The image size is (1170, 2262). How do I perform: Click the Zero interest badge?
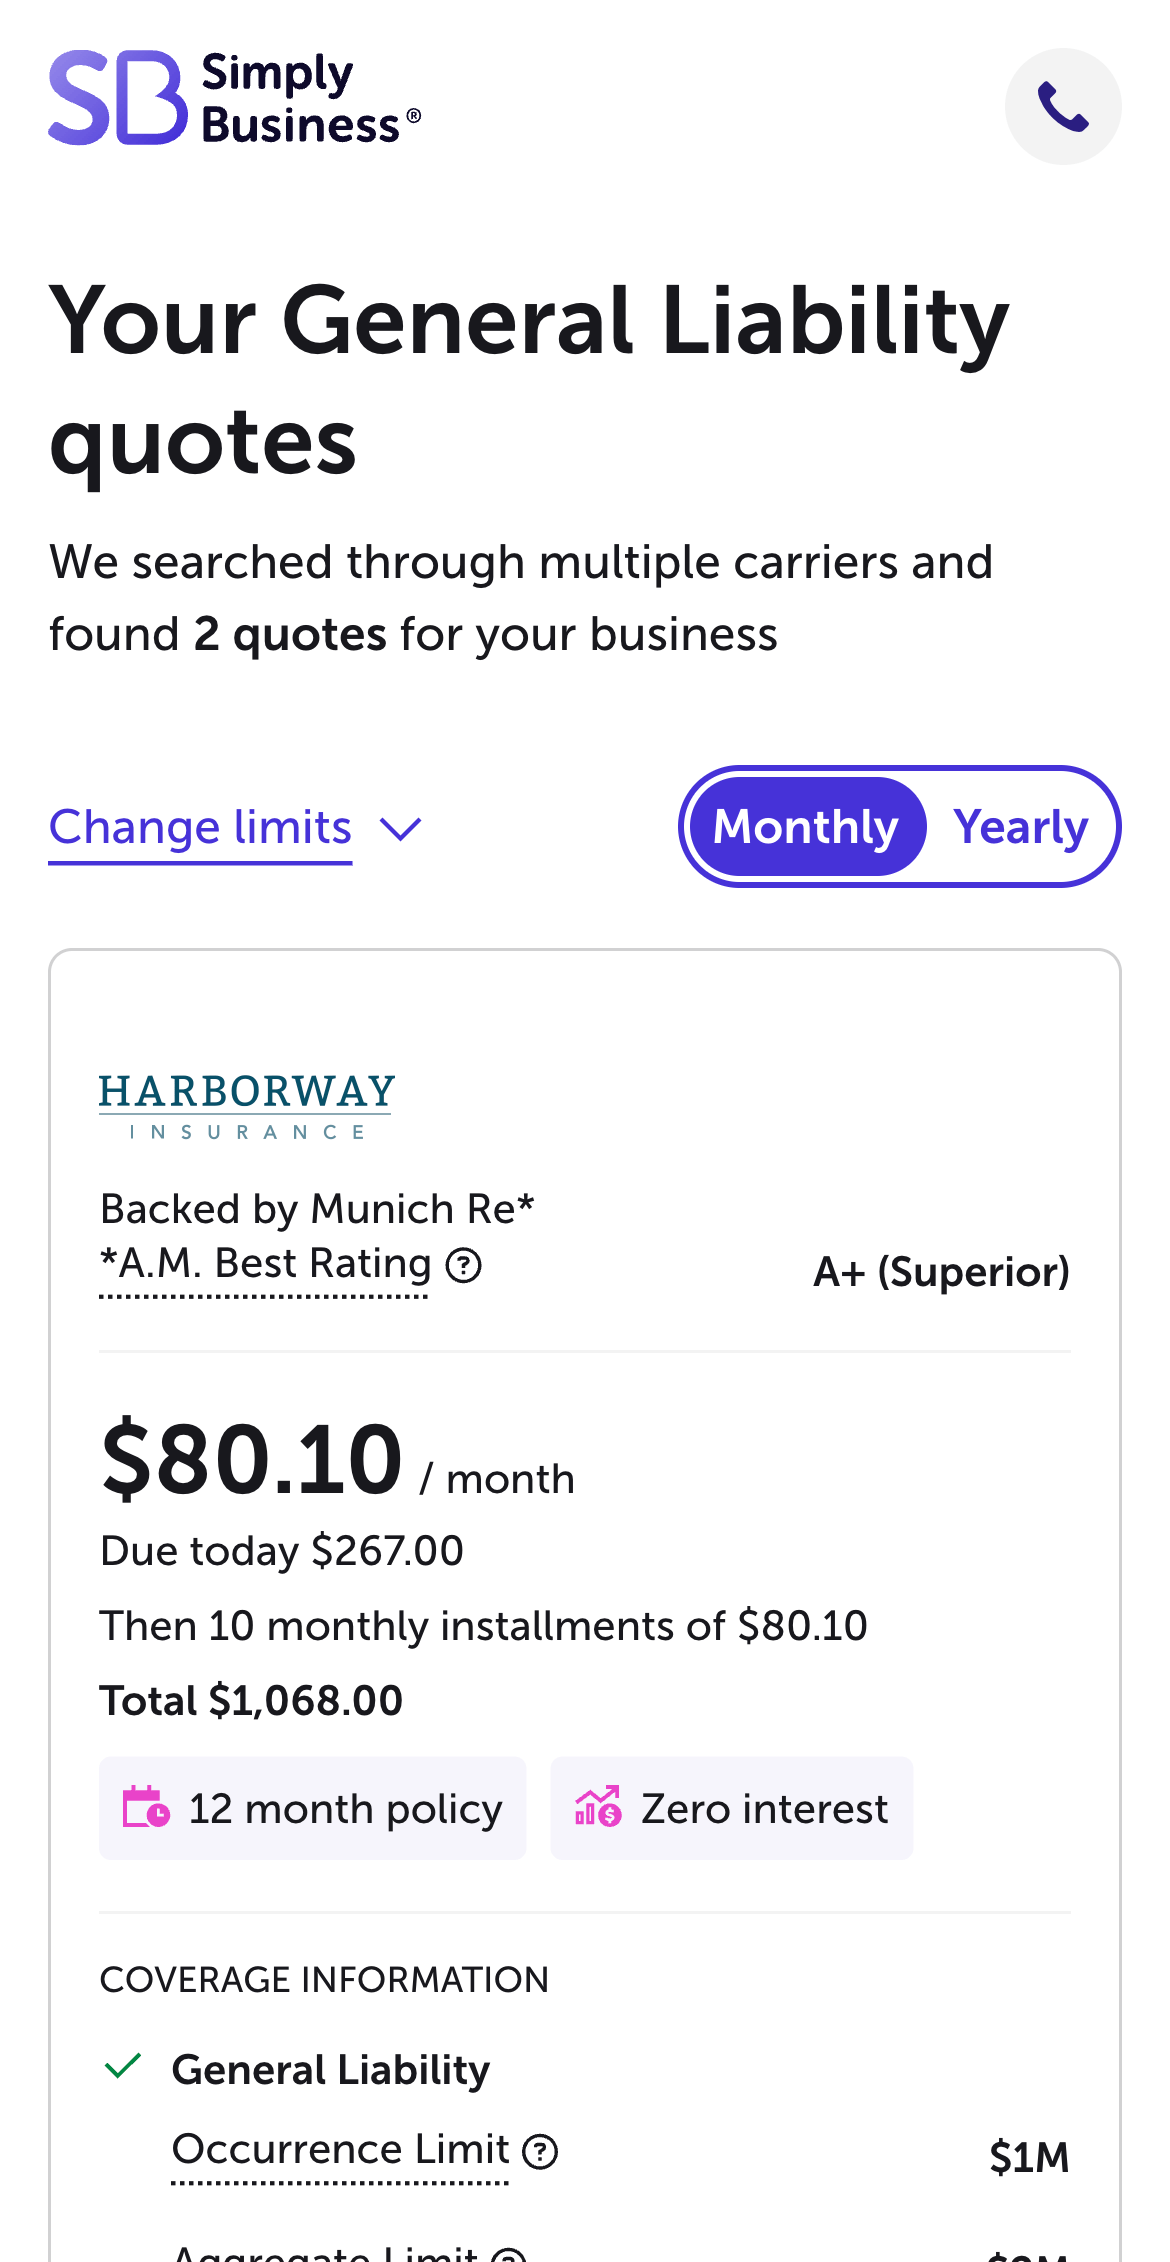732,1808
